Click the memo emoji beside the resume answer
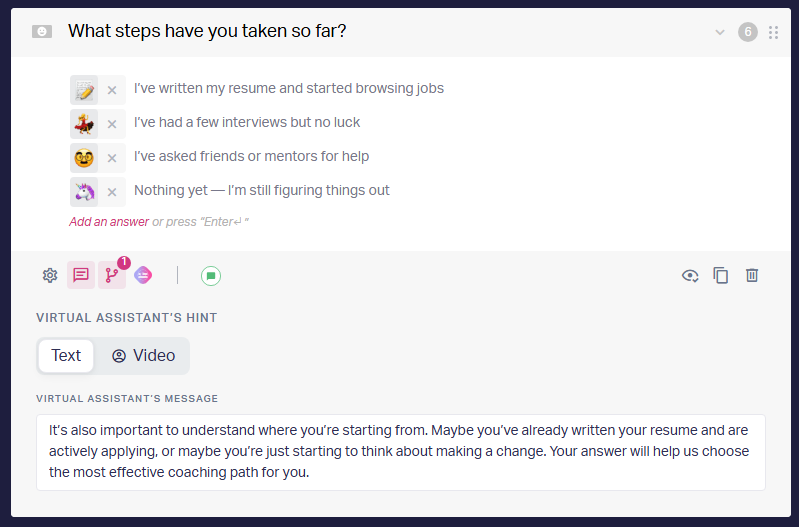 pyautogui.click(x=84, y=90)
